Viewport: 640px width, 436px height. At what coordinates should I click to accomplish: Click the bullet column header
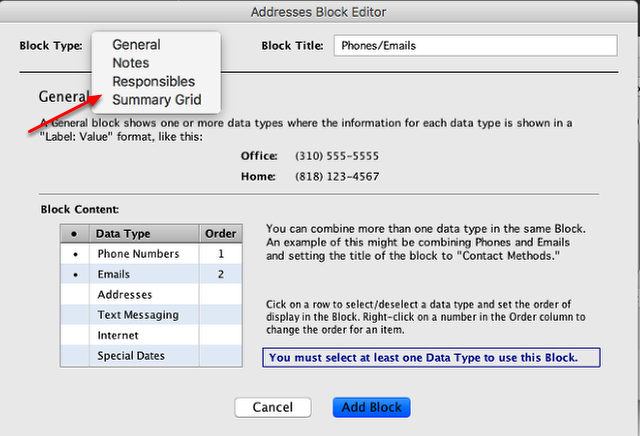[75, 234]
